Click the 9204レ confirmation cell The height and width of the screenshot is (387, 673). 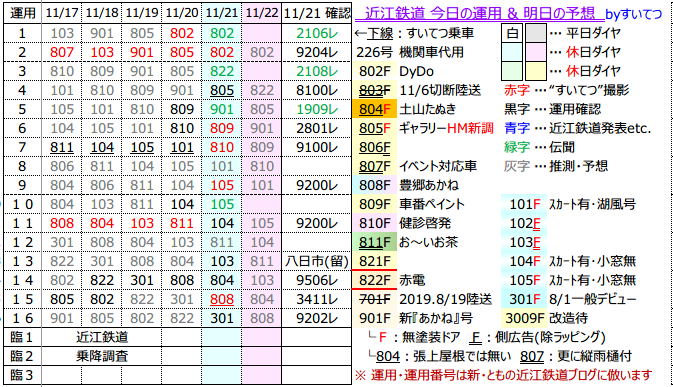(317, 52)
